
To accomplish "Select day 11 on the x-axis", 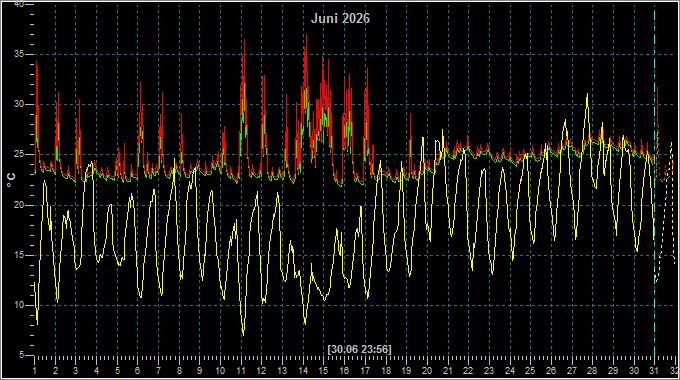I will point(241,371).
